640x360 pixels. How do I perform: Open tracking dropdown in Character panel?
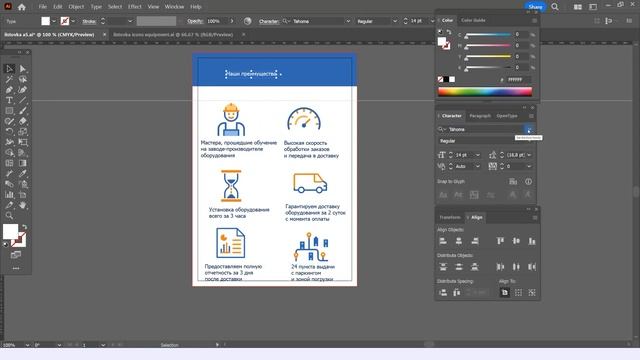[529, 167]
